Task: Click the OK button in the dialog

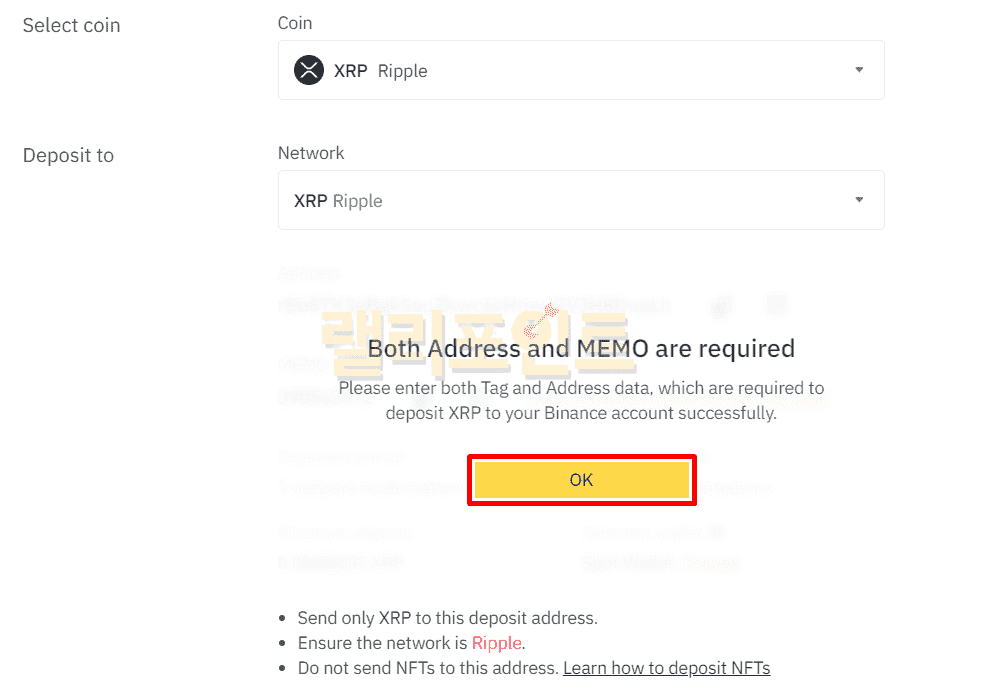Action: pos(581,480)
